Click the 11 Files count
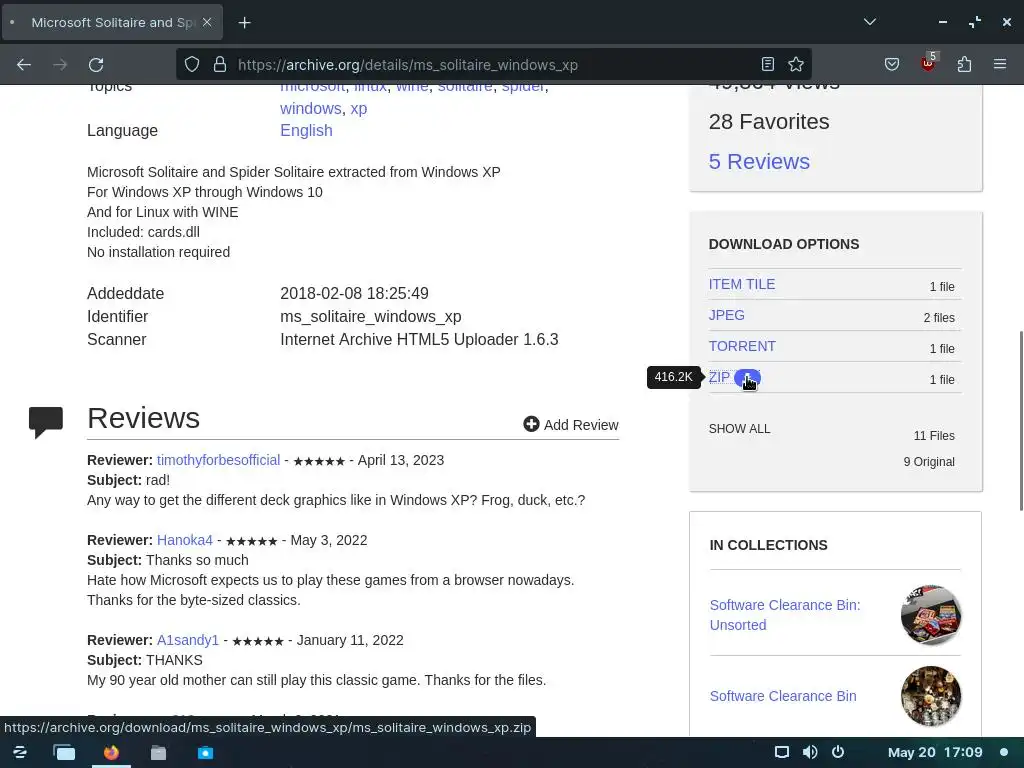The image size is (1024, 768). coord(934,436)
